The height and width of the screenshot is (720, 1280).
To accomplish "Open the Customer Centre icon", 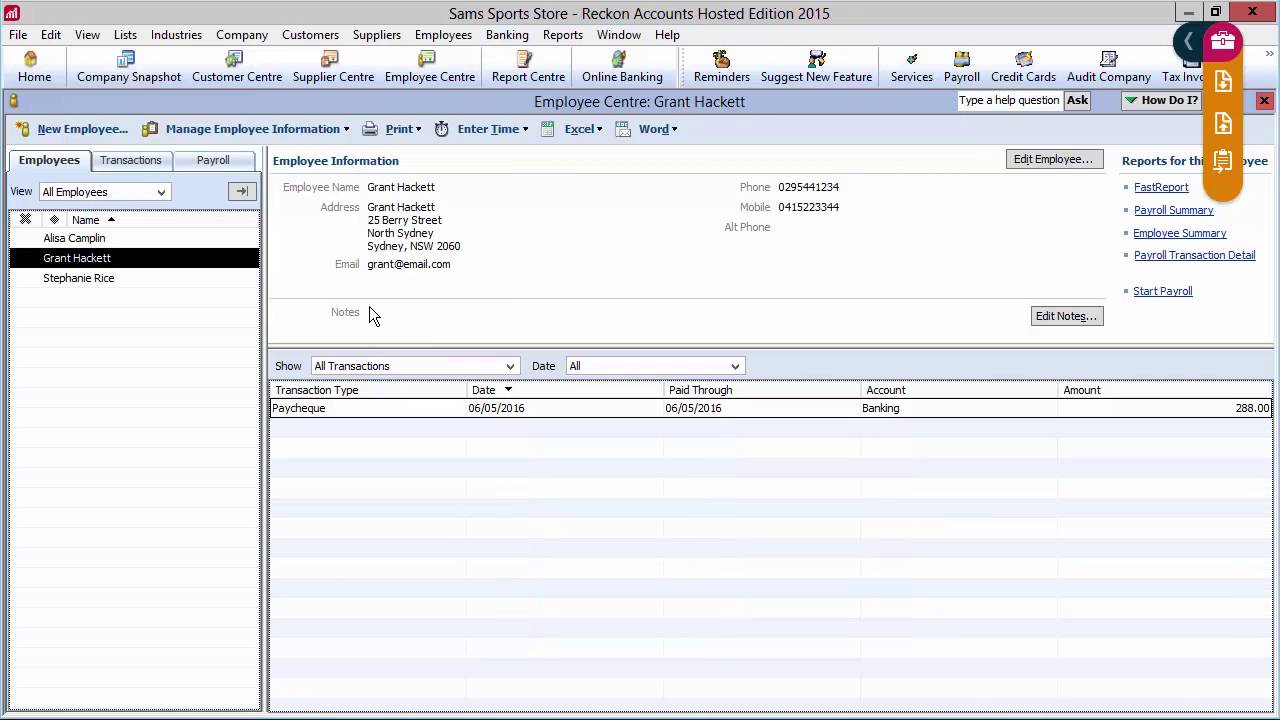I will pyautogui.click(x=236, y=67).
